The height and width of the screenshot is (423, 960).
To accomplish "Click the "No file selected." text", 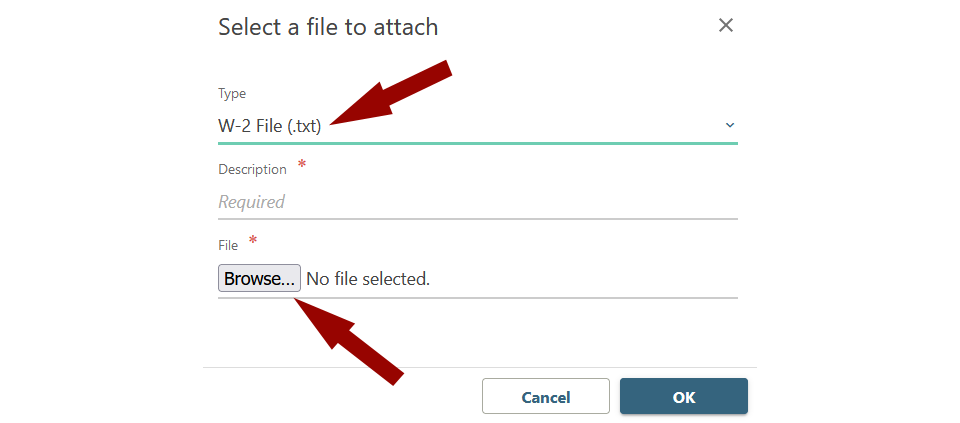I will tap(368, 279).
